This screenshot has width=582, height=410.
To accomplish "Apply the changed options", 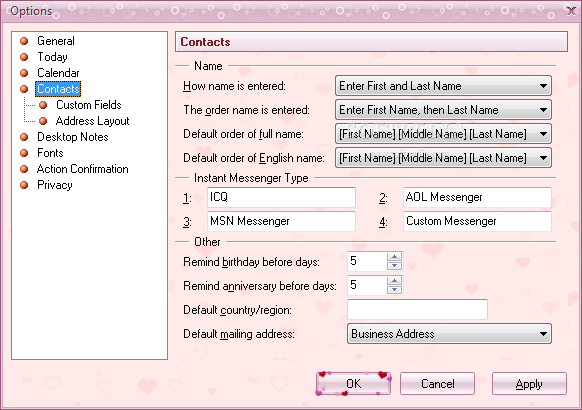I will coord(529,383).
